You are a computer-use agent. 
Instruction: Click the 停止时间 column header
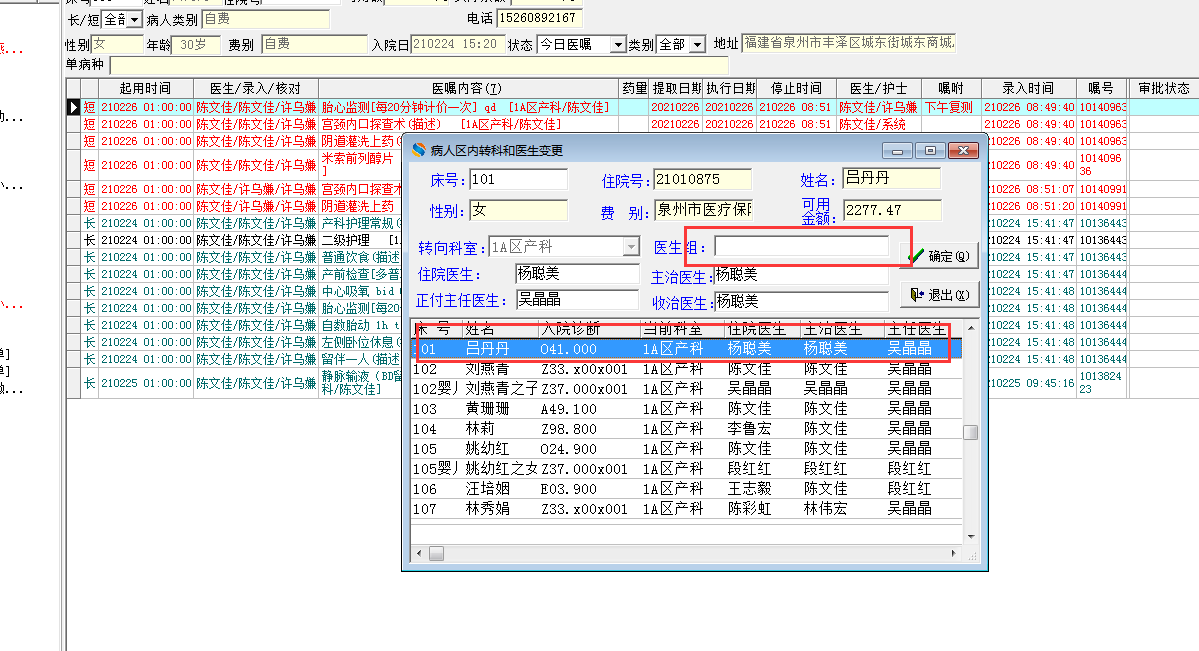pos(796,88)
